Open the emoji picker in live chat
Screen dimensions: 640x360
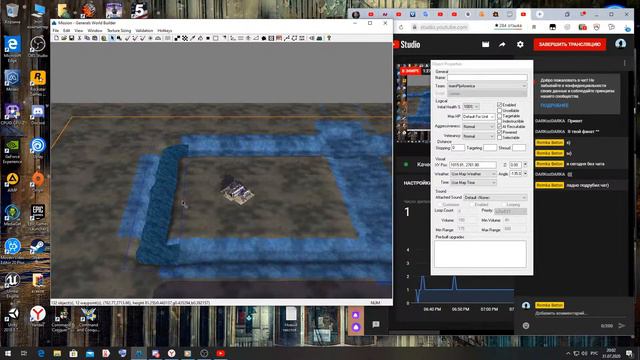pos(526,325)
